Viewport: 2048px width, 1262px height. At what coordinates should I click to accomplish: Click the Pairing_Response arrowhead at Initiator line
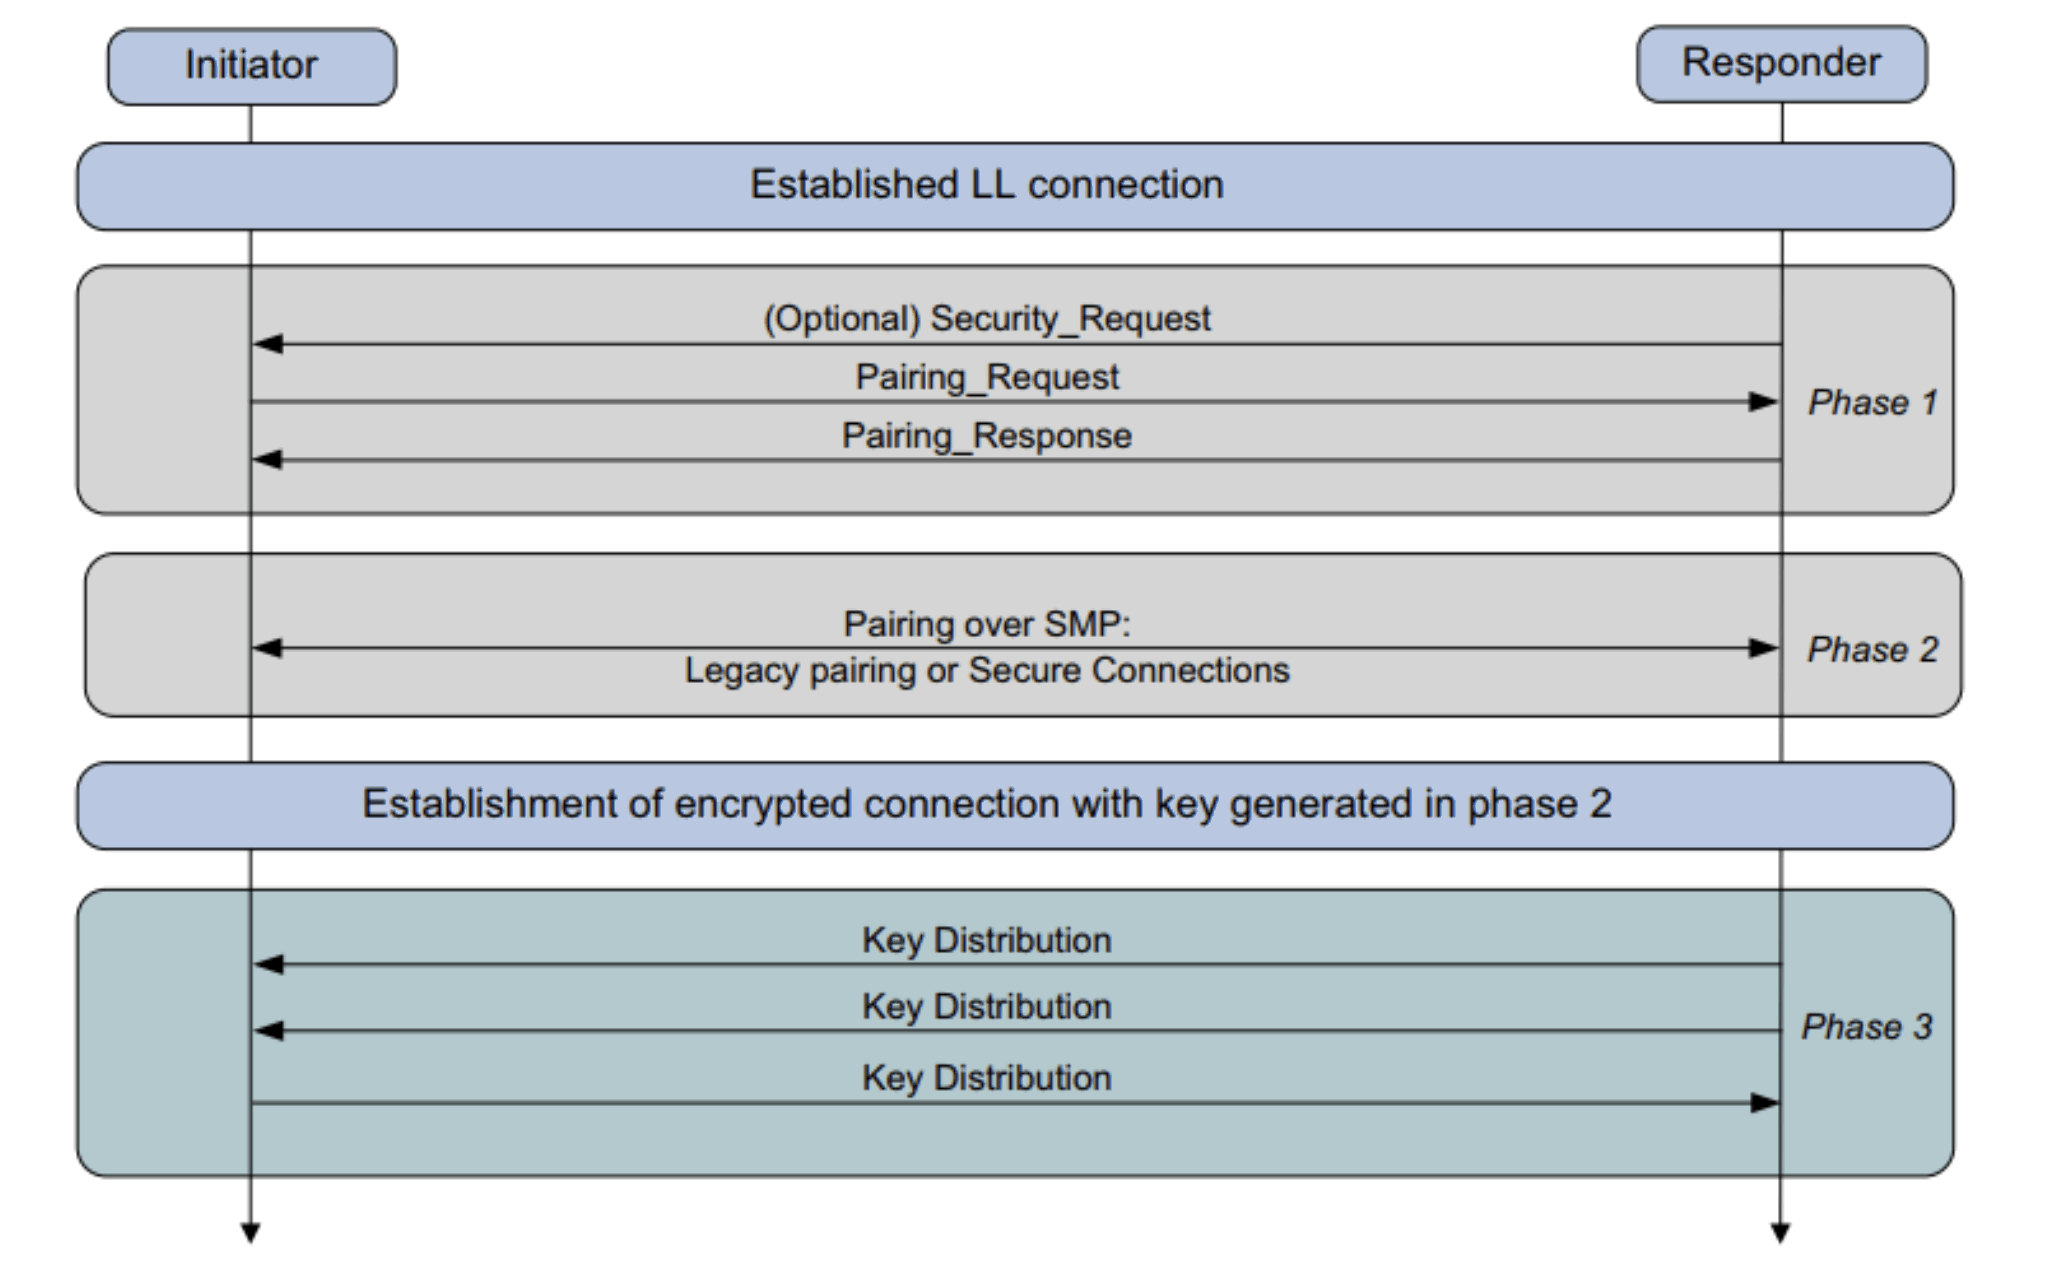pos(268,460)
